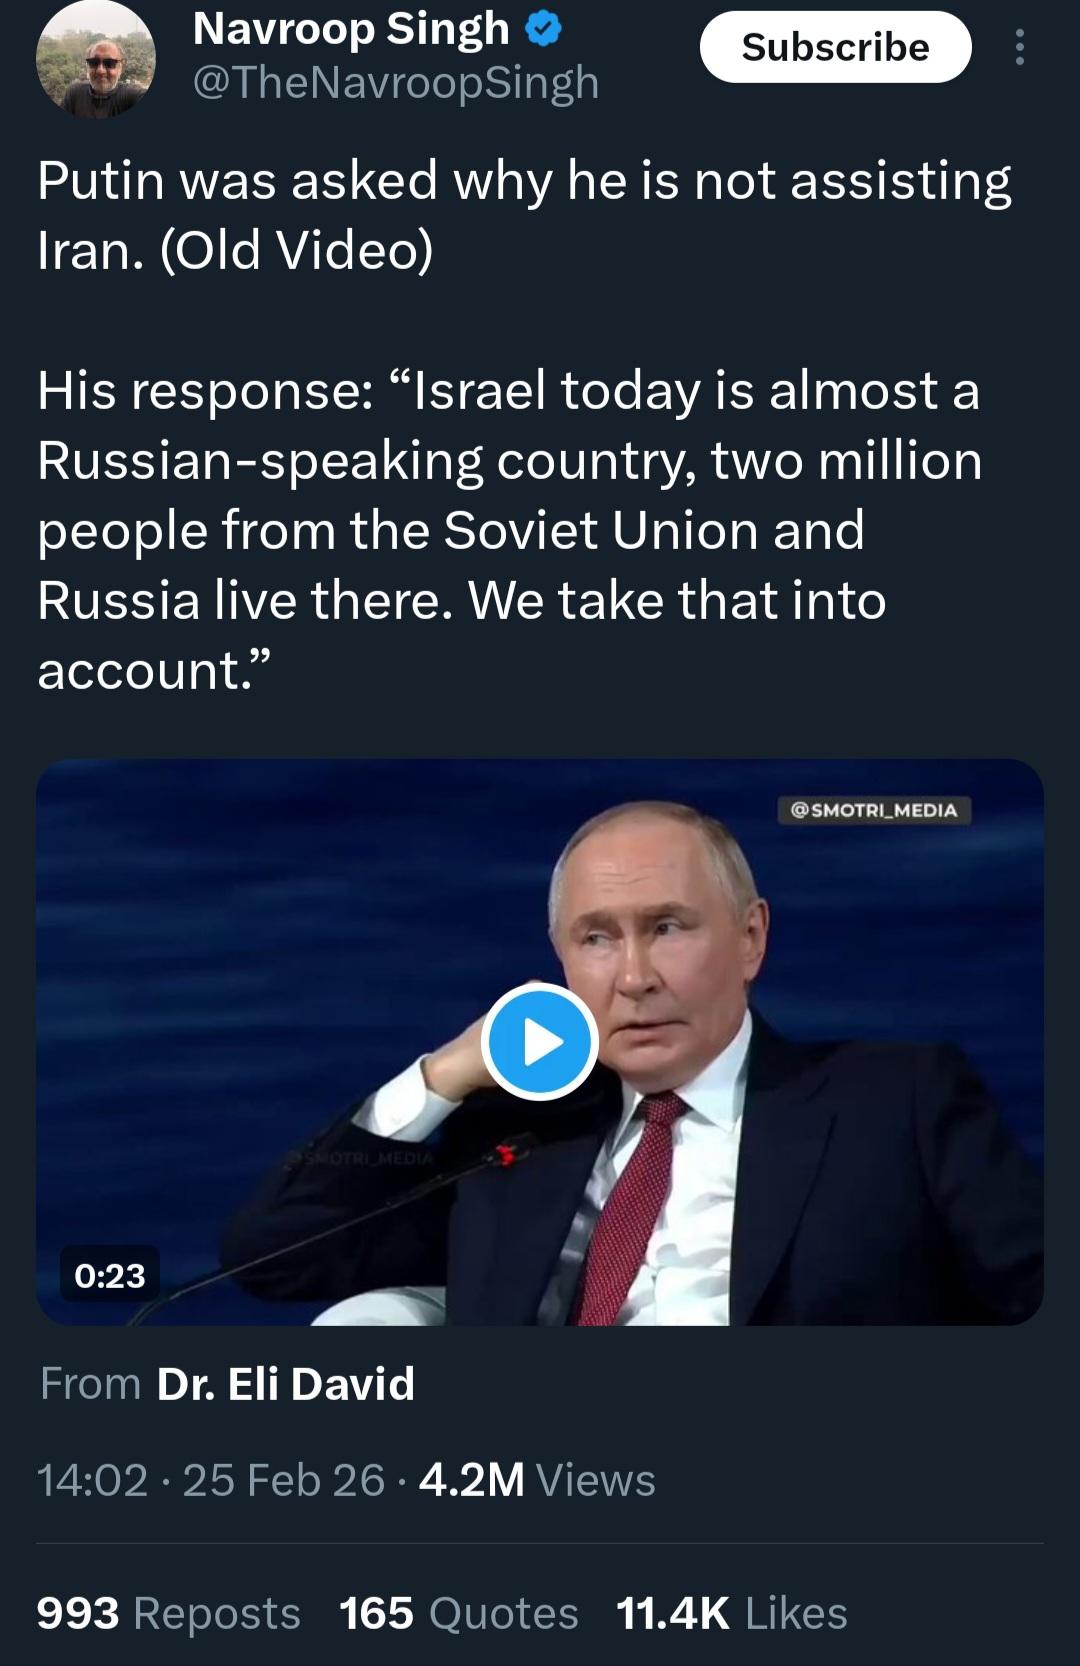Click the 0:23 video duration badge
Viewport: 1080px width, 1666px height.
pyautogui.click(x=110, y=1276)
